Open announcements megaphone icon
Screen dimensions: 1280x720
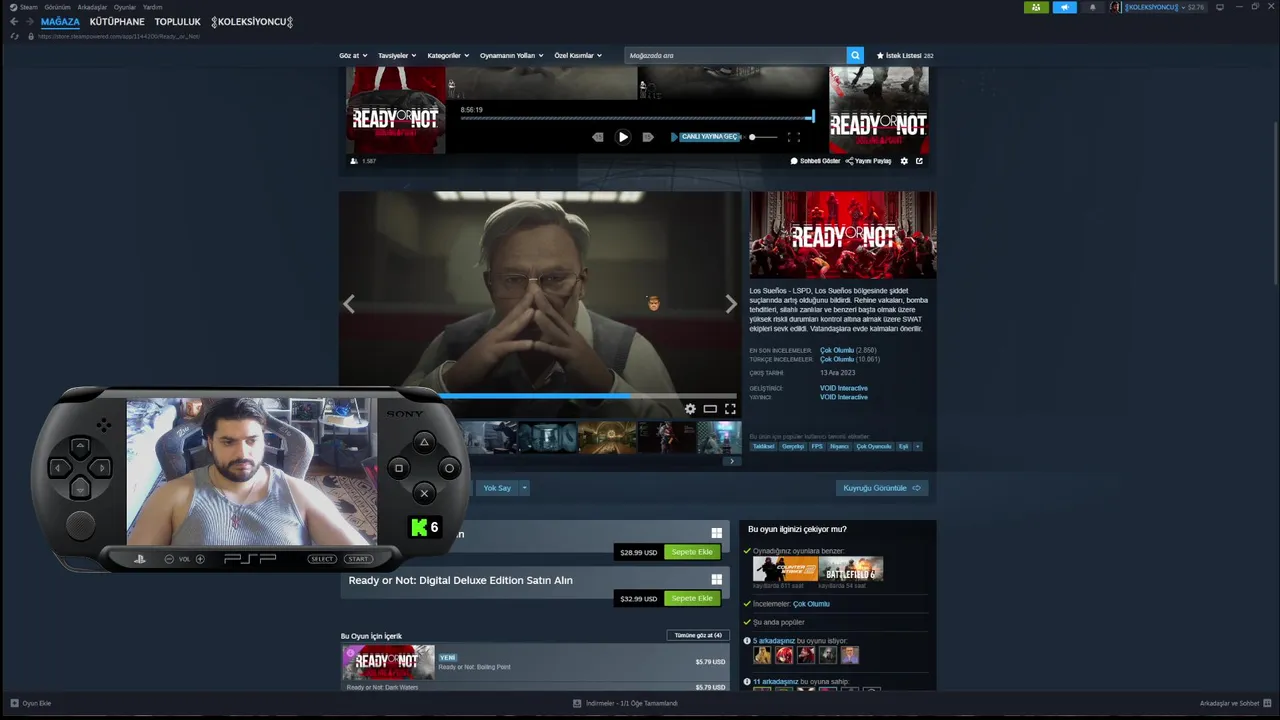coord(1064,7)
